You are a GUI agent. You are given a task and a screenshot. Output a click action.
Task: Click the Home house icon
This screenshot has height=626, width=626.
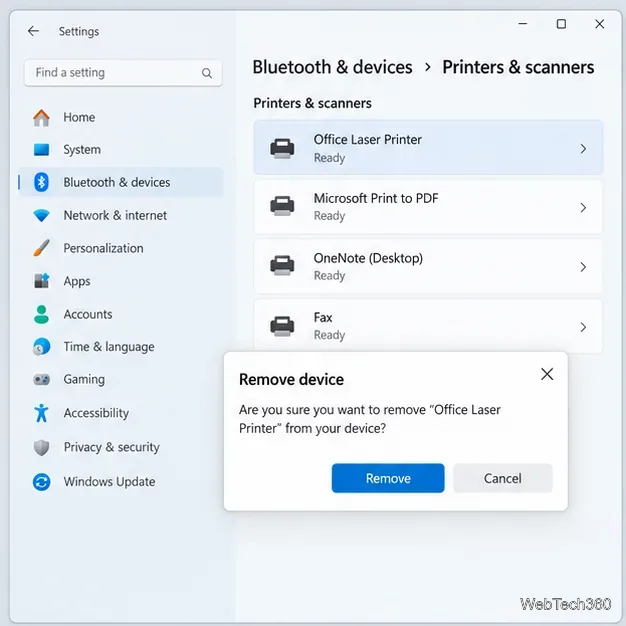(41, 118)
